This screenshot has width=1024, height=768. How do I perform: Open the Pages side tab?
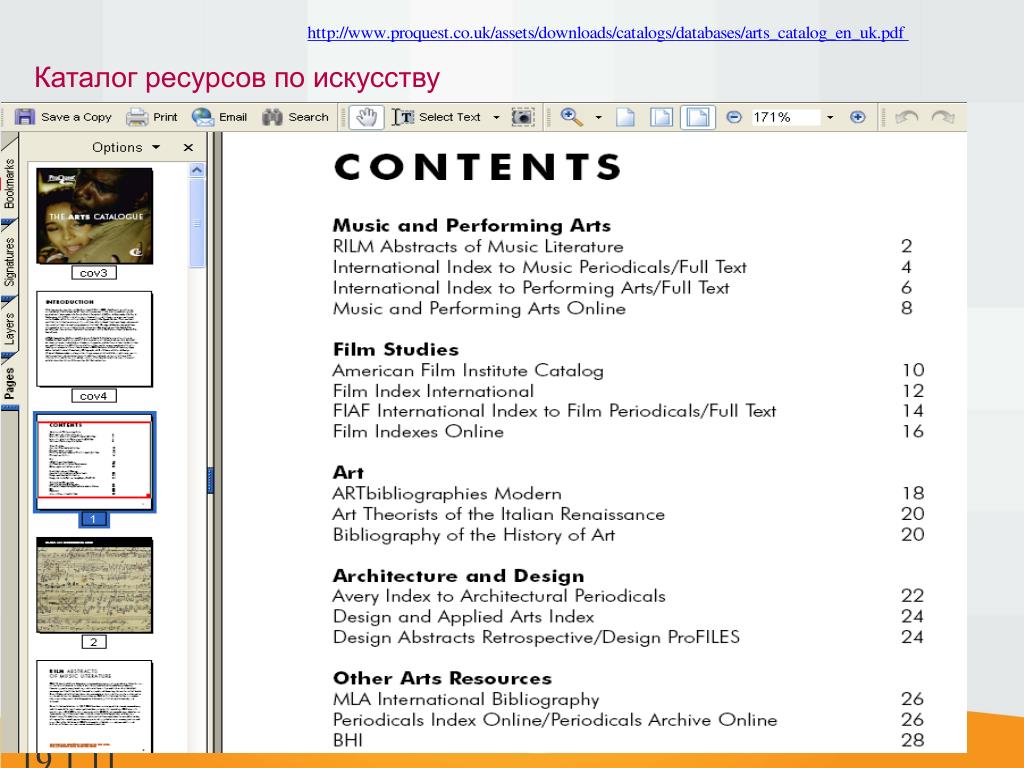pyautogui.click(x=9, y=383)
